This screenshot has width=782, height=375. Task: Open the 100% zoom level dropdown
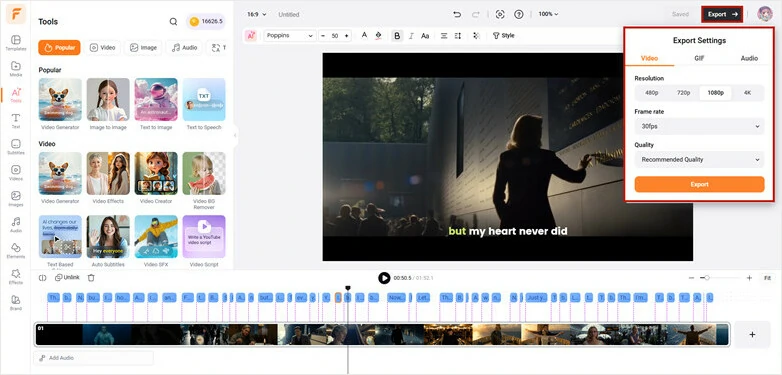548,14
